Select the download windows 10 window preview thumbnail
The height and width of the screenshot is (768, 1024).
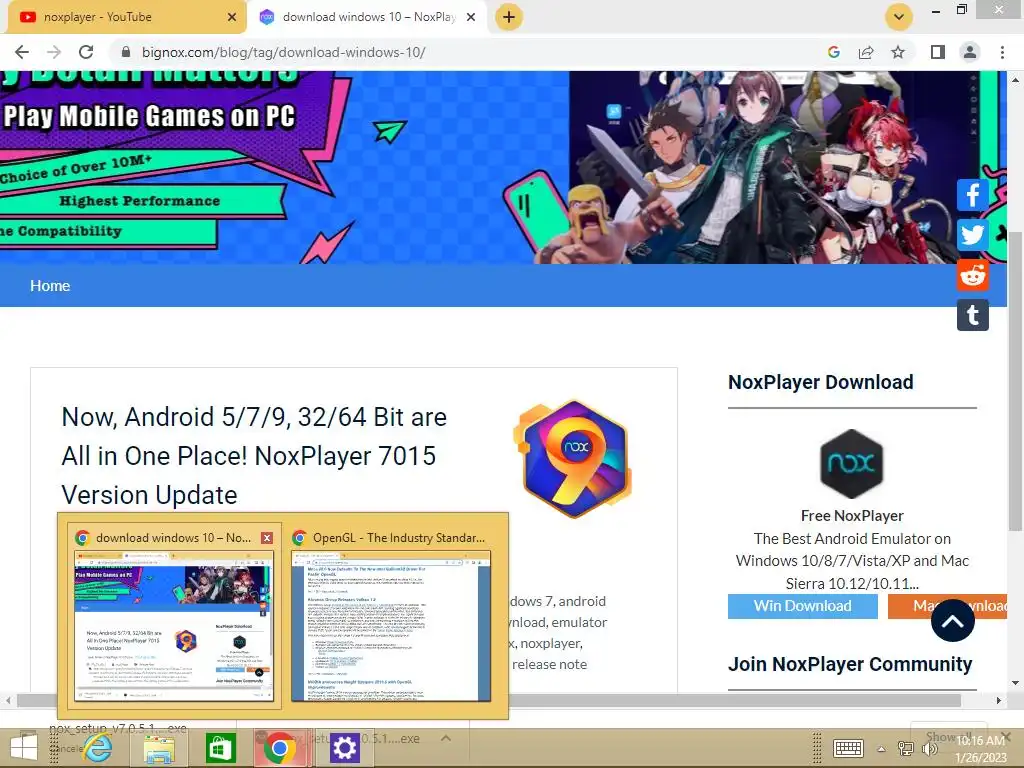(x=174, y=625)
